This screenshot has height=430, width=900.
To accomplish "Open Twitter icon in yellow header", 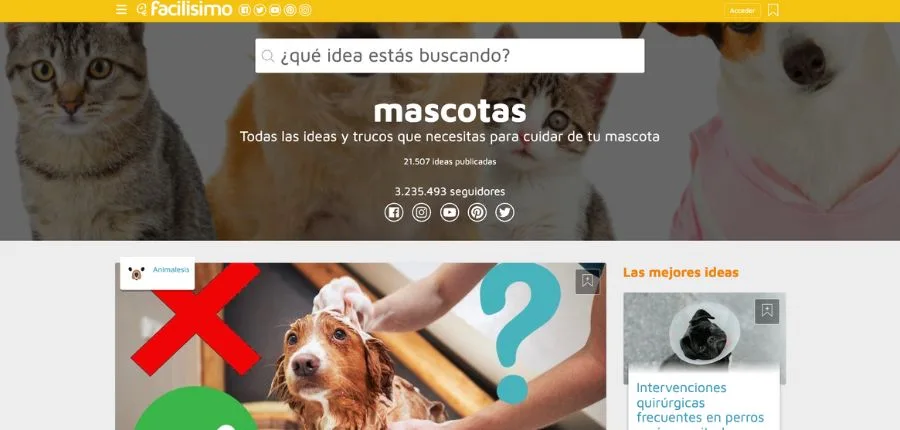I will (260, 10).
